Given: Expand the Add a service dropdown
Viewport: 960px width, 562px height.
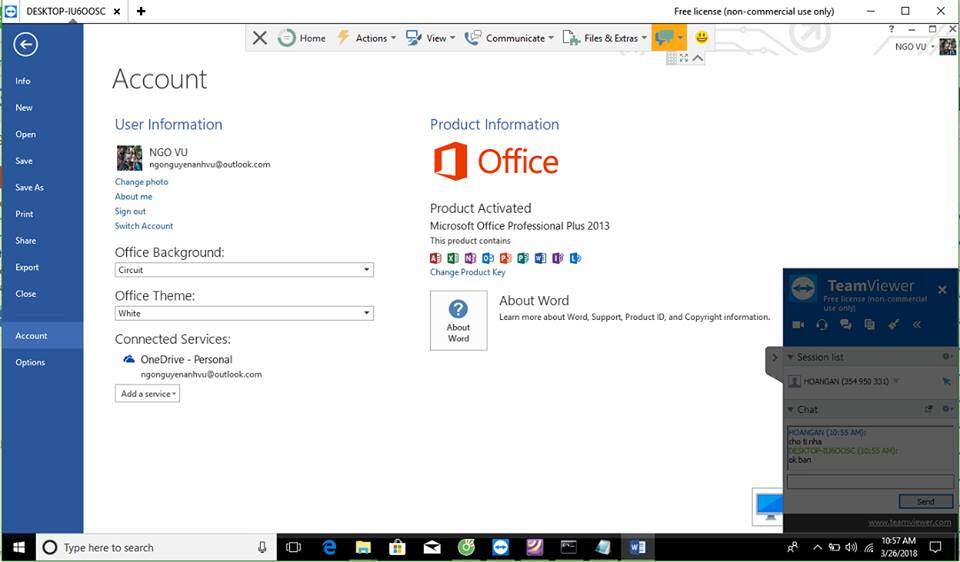Looking at the screenshot, I should [147, 394].
